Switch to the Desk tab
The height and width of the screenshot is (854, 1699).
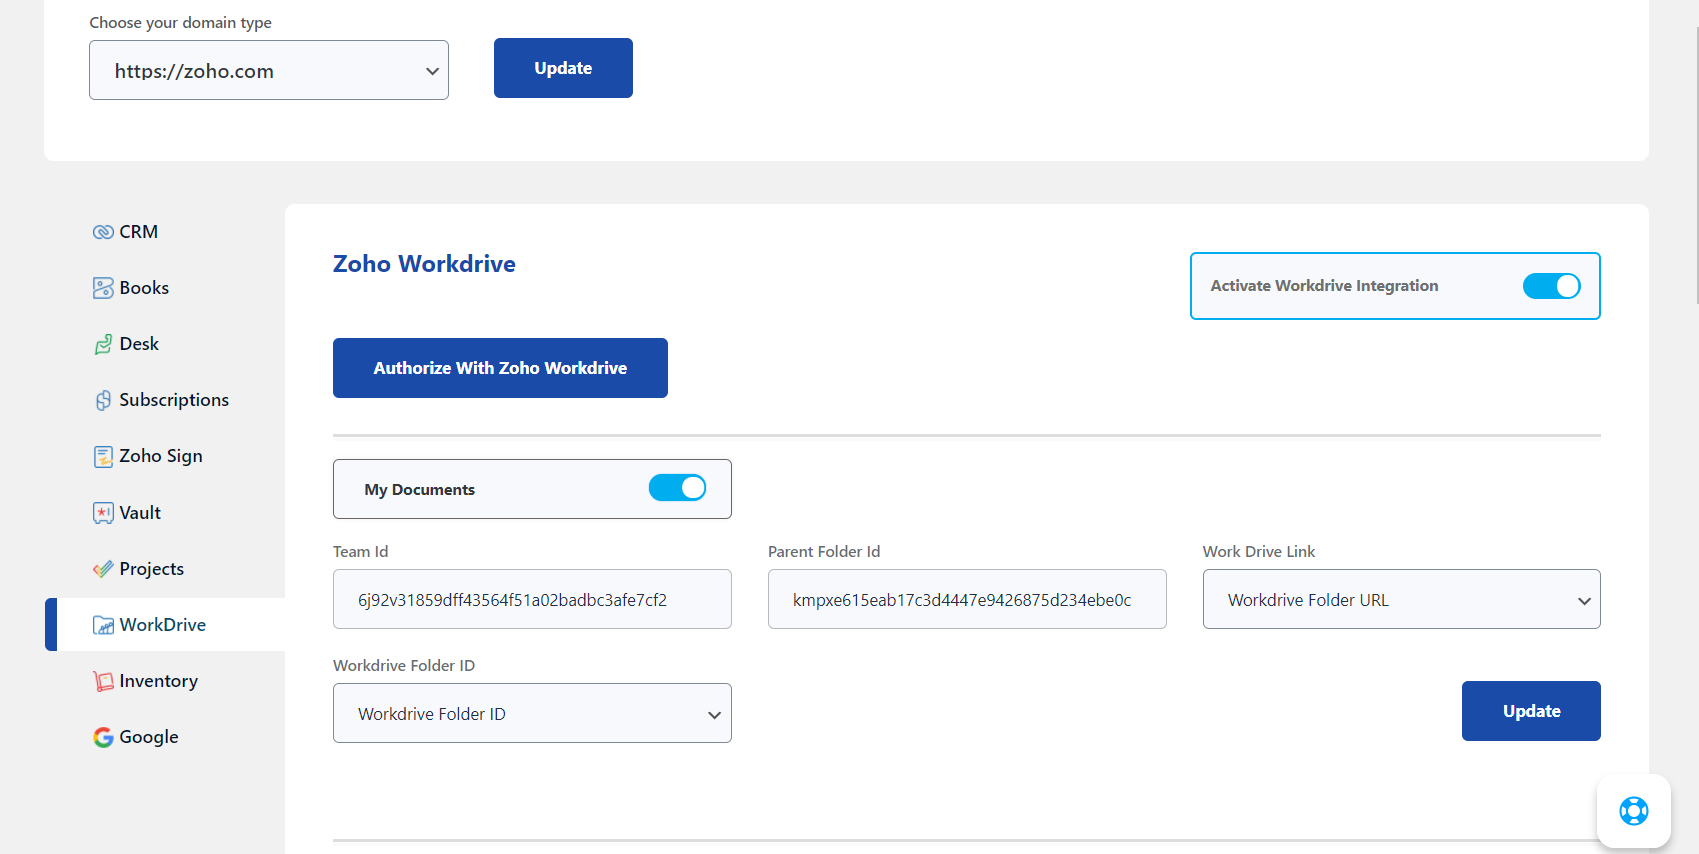pos(165,344)
